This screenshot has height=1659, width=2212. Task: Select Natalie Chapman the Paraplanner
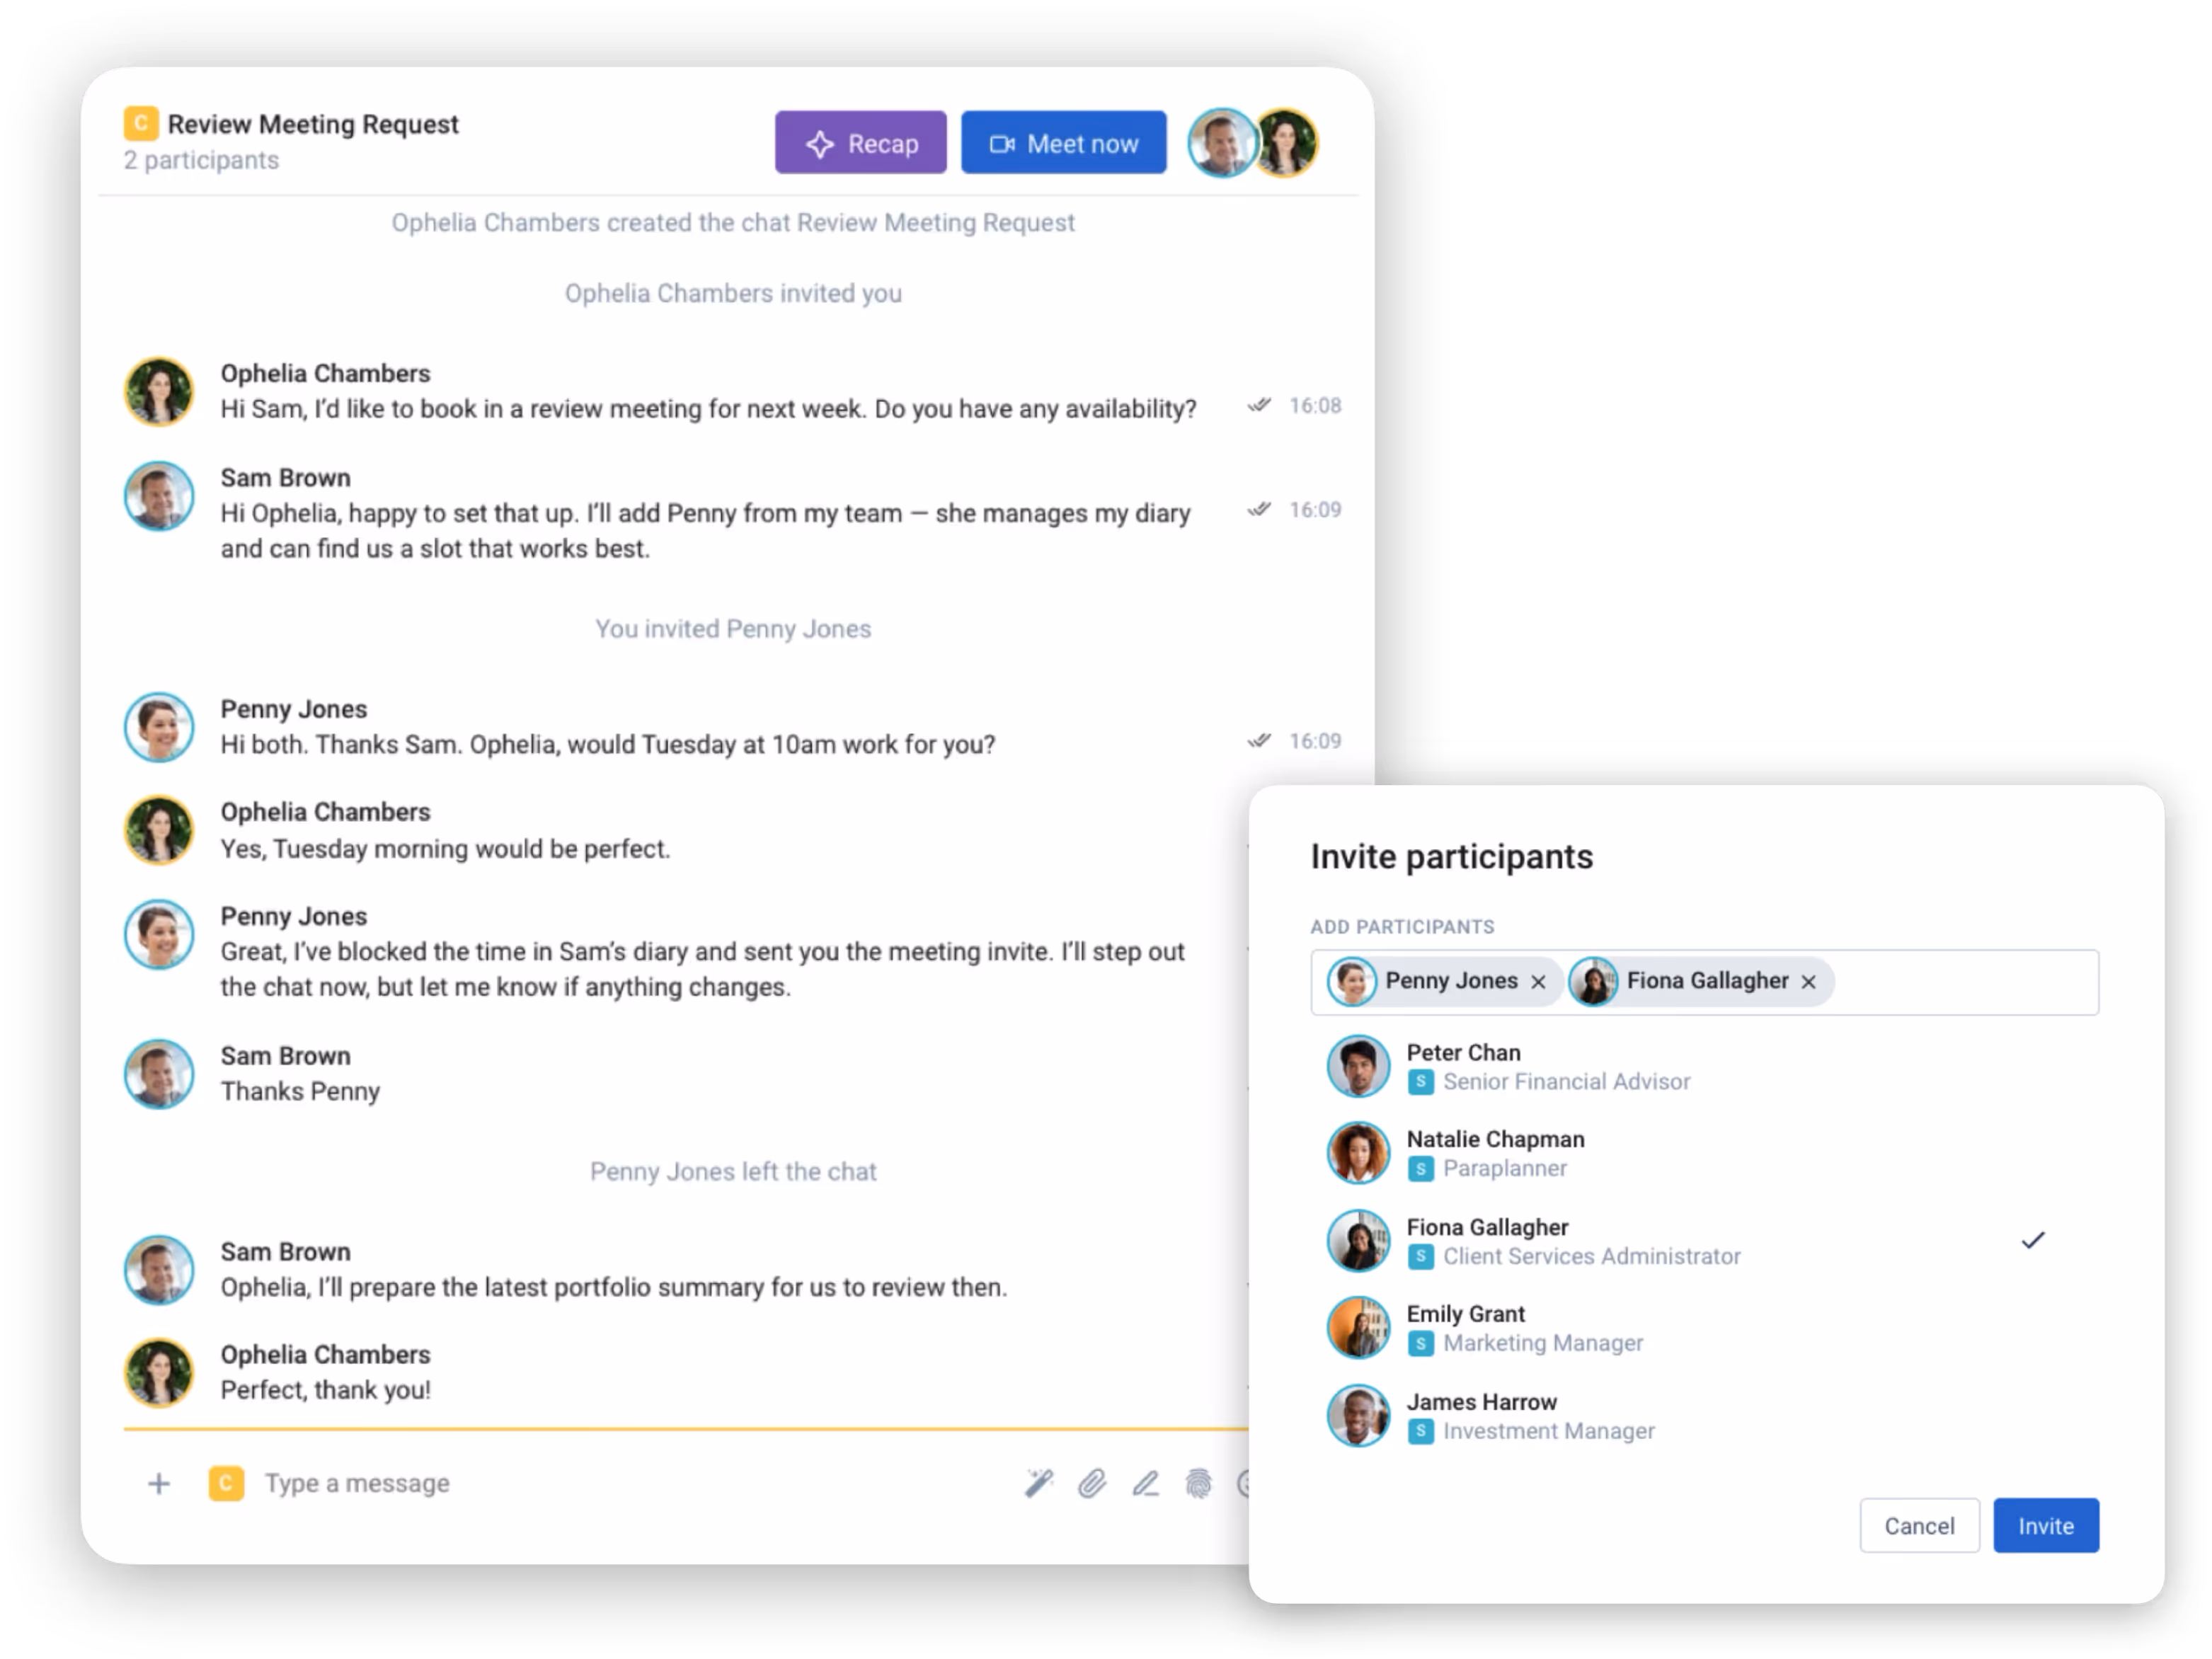pyautogui.click(x=1704, y=1153)
